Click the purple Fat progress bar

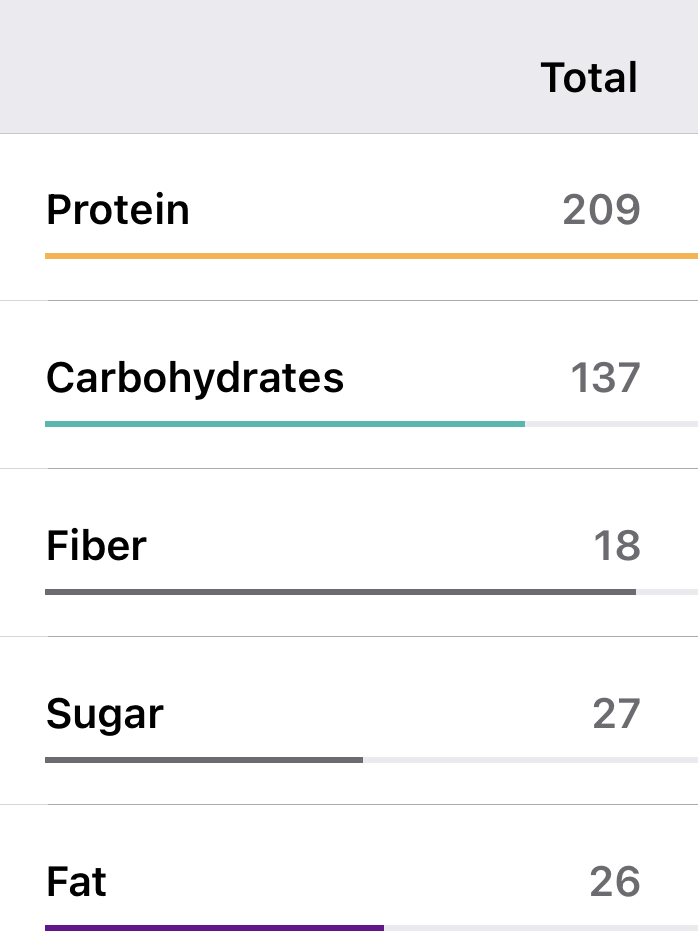coord(214,928)
